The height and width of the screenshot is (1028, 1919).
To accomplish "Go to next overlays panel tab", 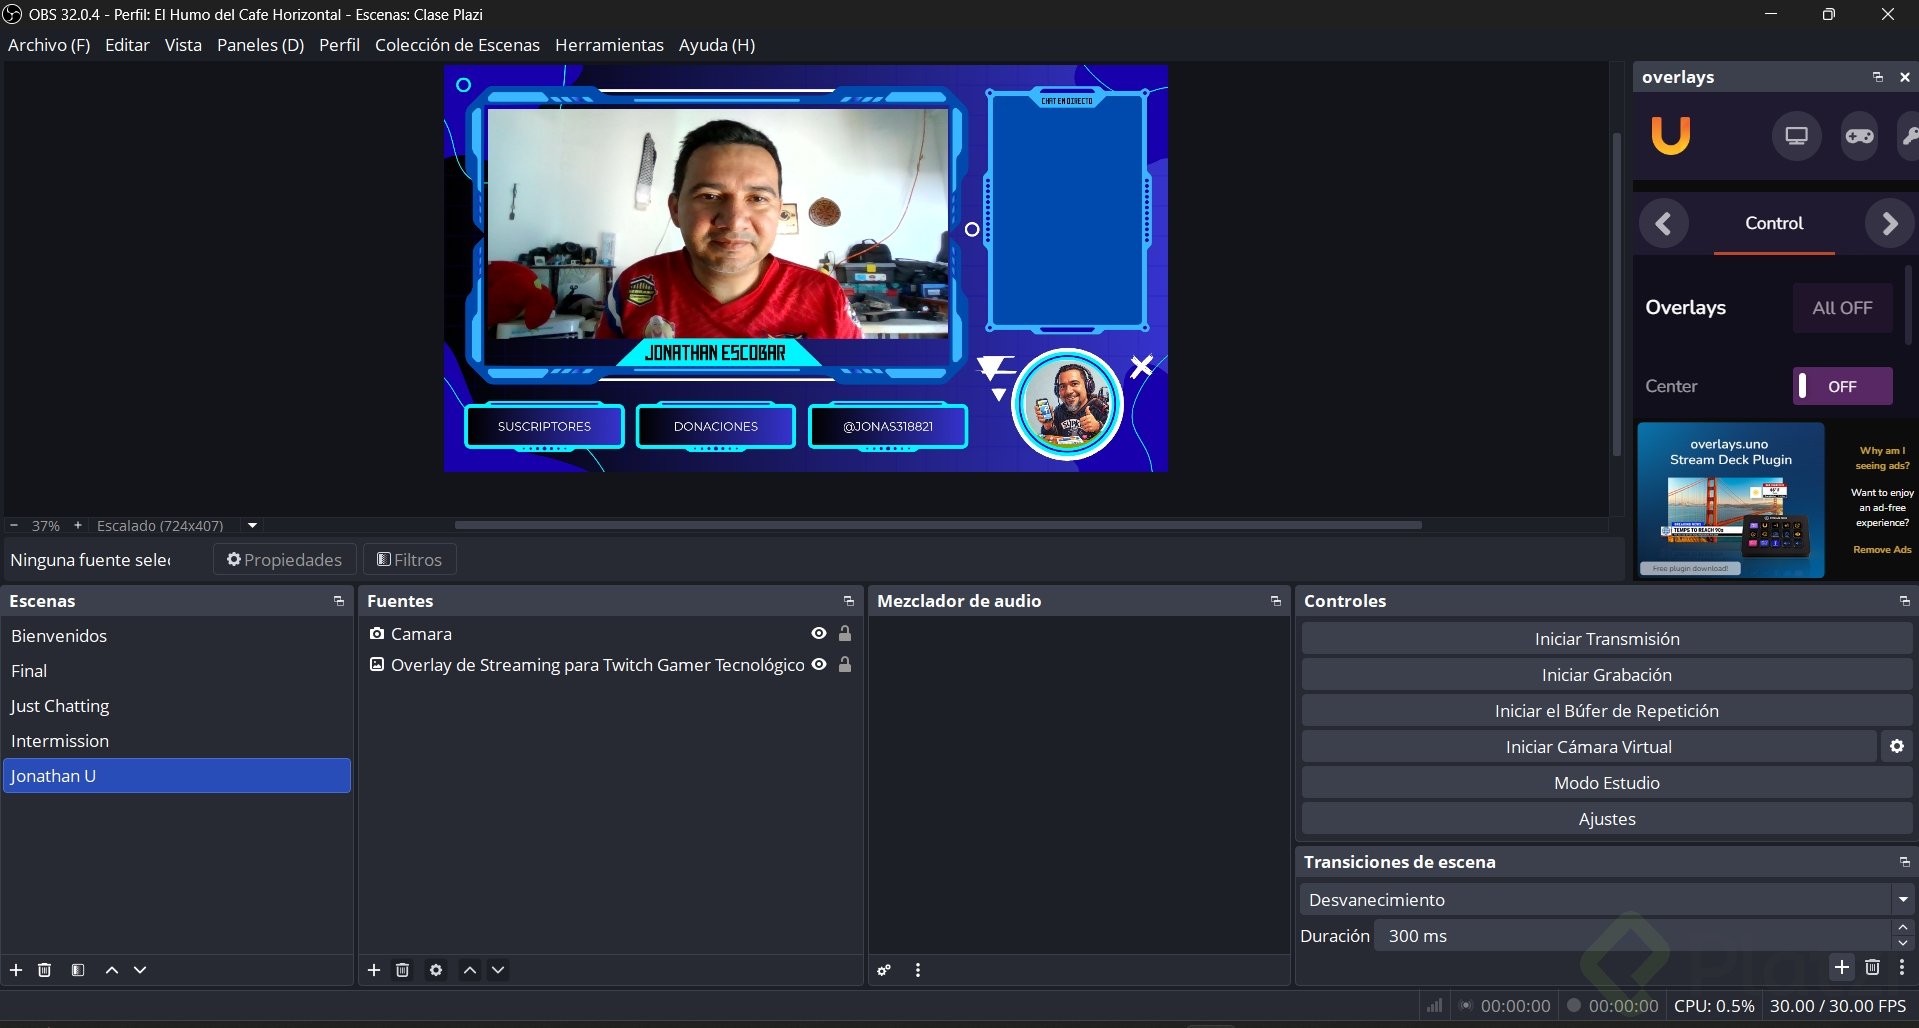I will point(1889,224).
